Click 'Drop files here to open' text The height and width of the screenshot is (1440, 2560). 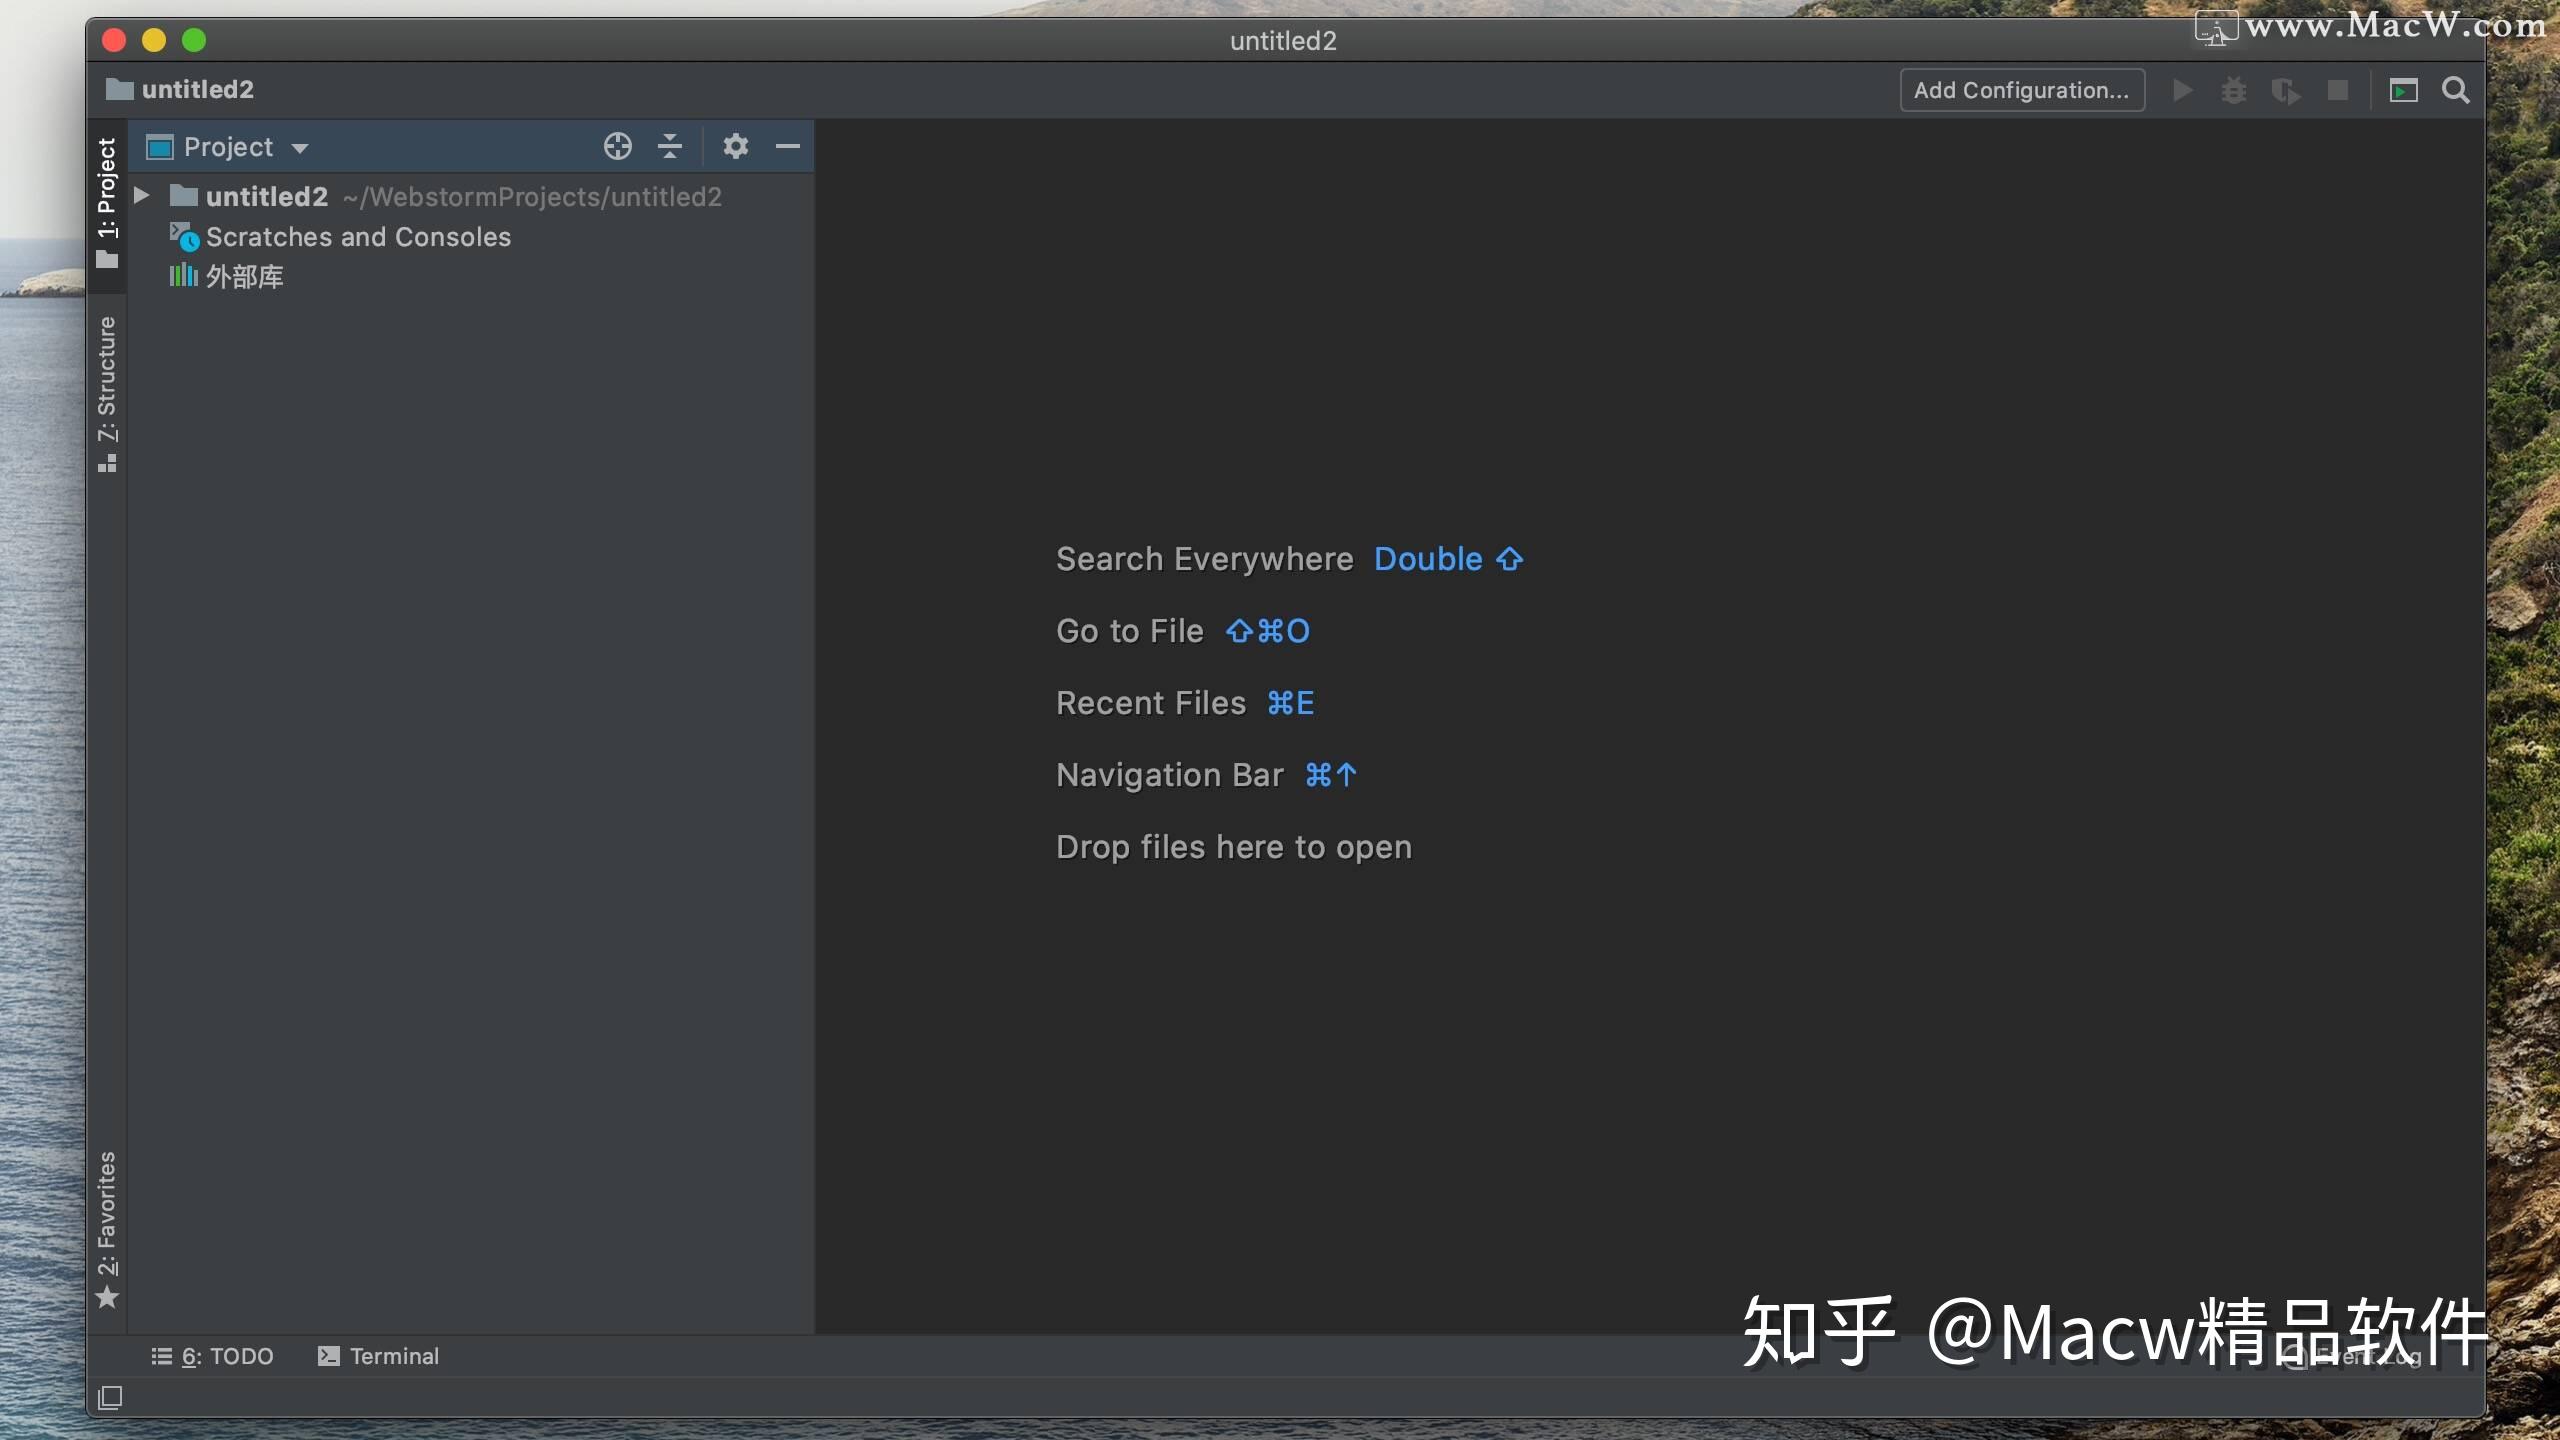1234,848
